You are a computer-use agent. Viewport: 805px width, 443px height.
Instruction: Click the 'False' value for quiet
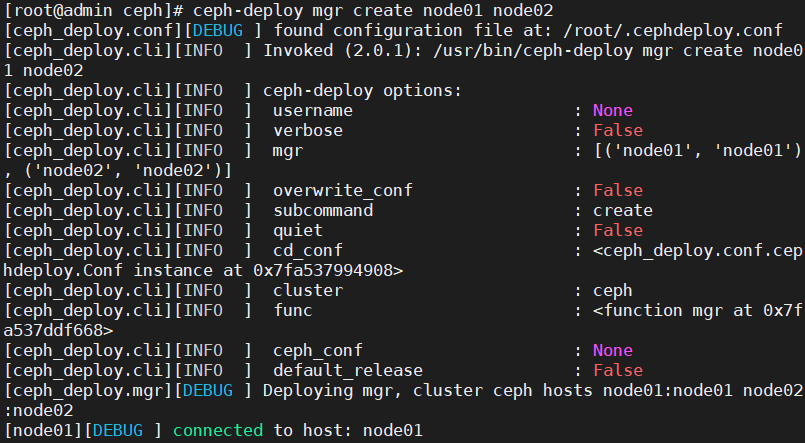(618, 230)
